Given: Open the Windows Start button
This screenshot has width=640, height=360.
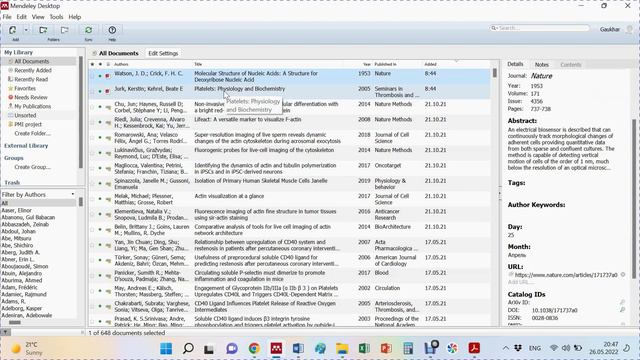Looking at the screenshot, I should point(166,349).
